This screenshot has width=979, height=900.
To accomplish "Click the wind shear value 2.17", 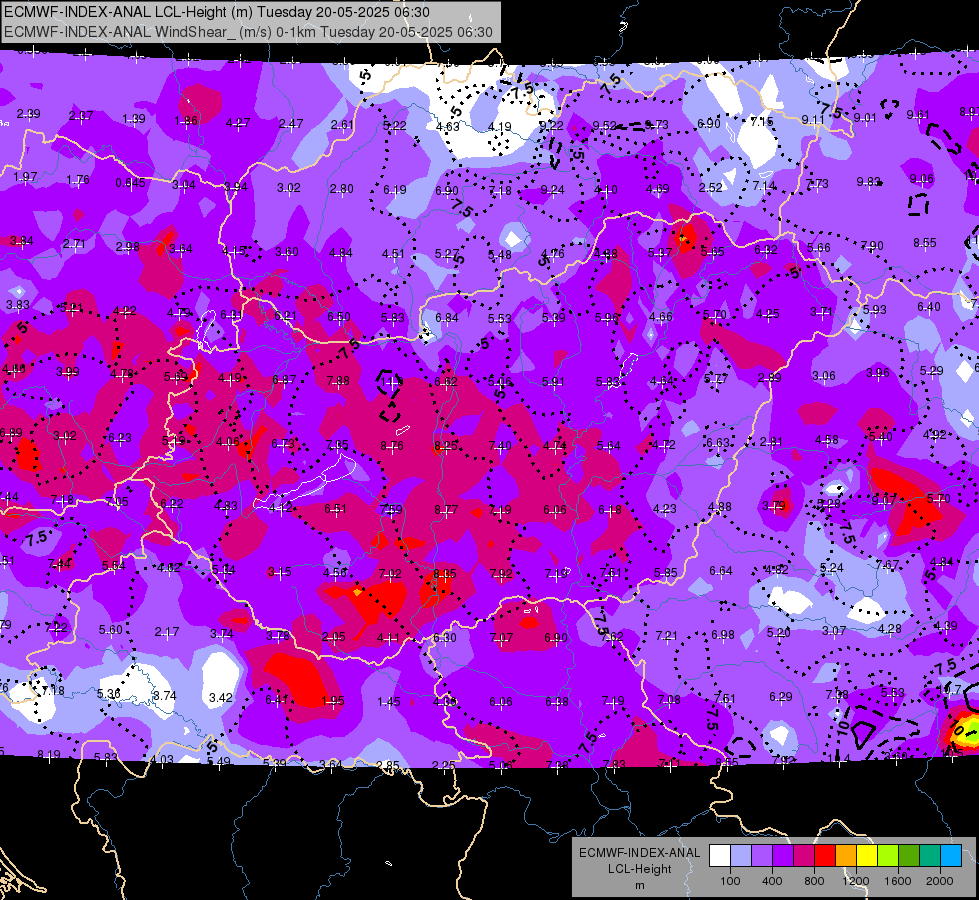I will (167, 632).
